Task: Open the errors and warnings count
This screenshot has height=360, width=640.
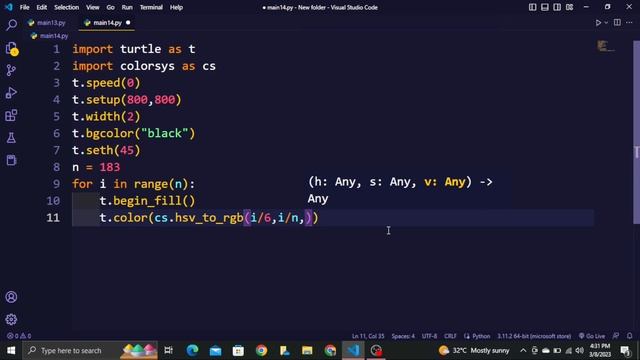Action: (x=19, y=336)
